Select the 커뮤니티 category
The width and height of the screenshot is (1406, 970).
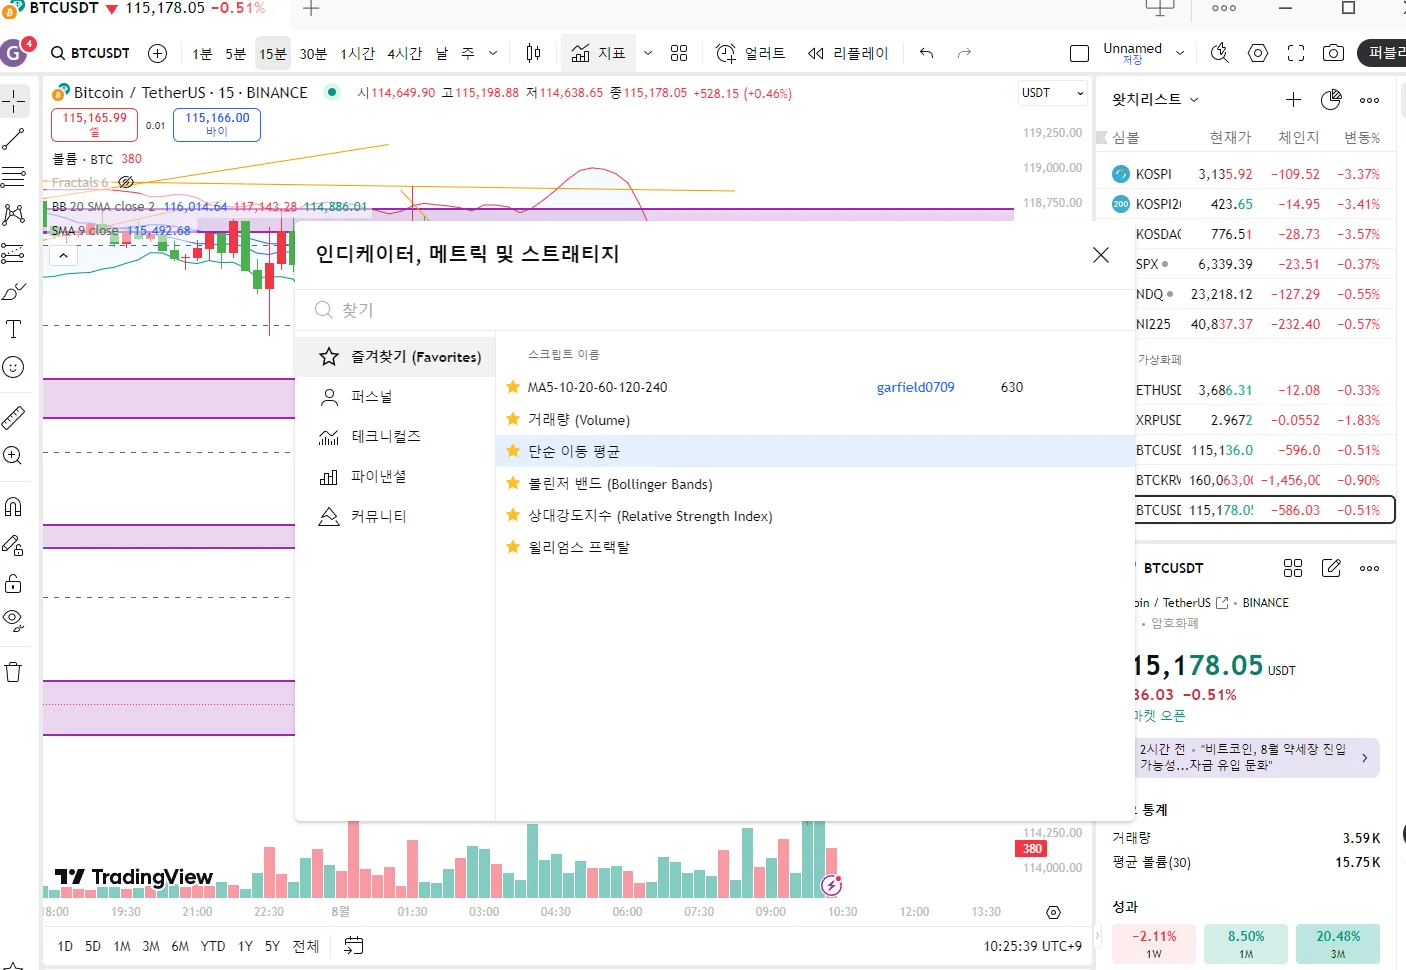click(x=396, y=517)
